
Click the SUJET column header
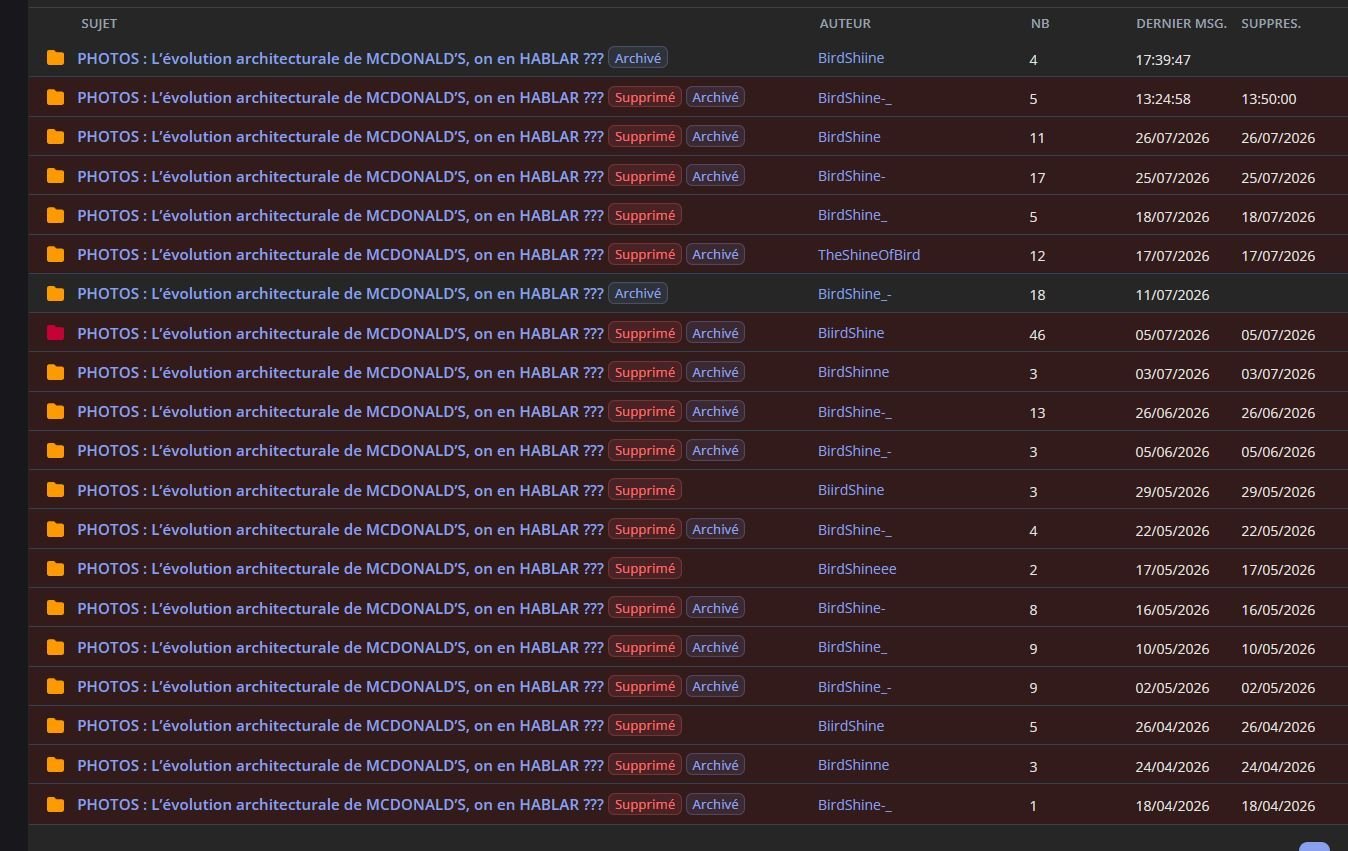[99, 23]
